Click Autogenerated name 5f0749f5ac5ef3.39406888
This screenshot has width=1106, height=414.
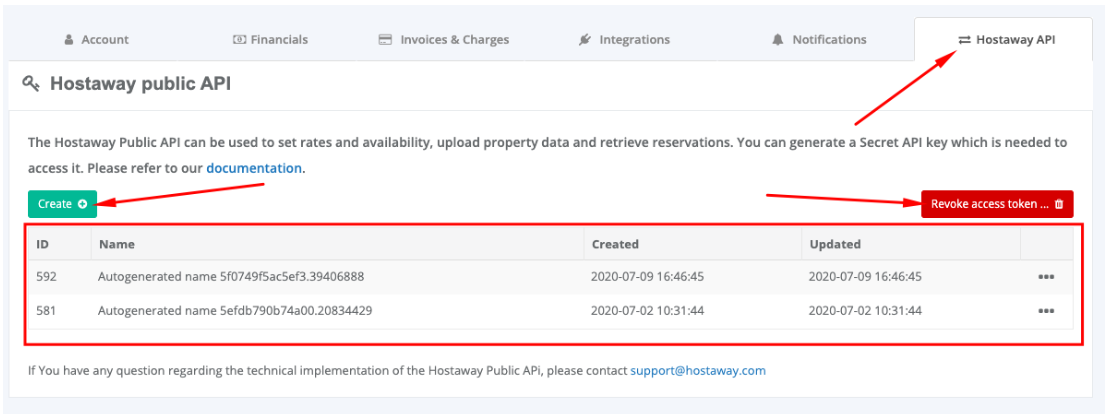pyautogui.click(x=231, y=277)
